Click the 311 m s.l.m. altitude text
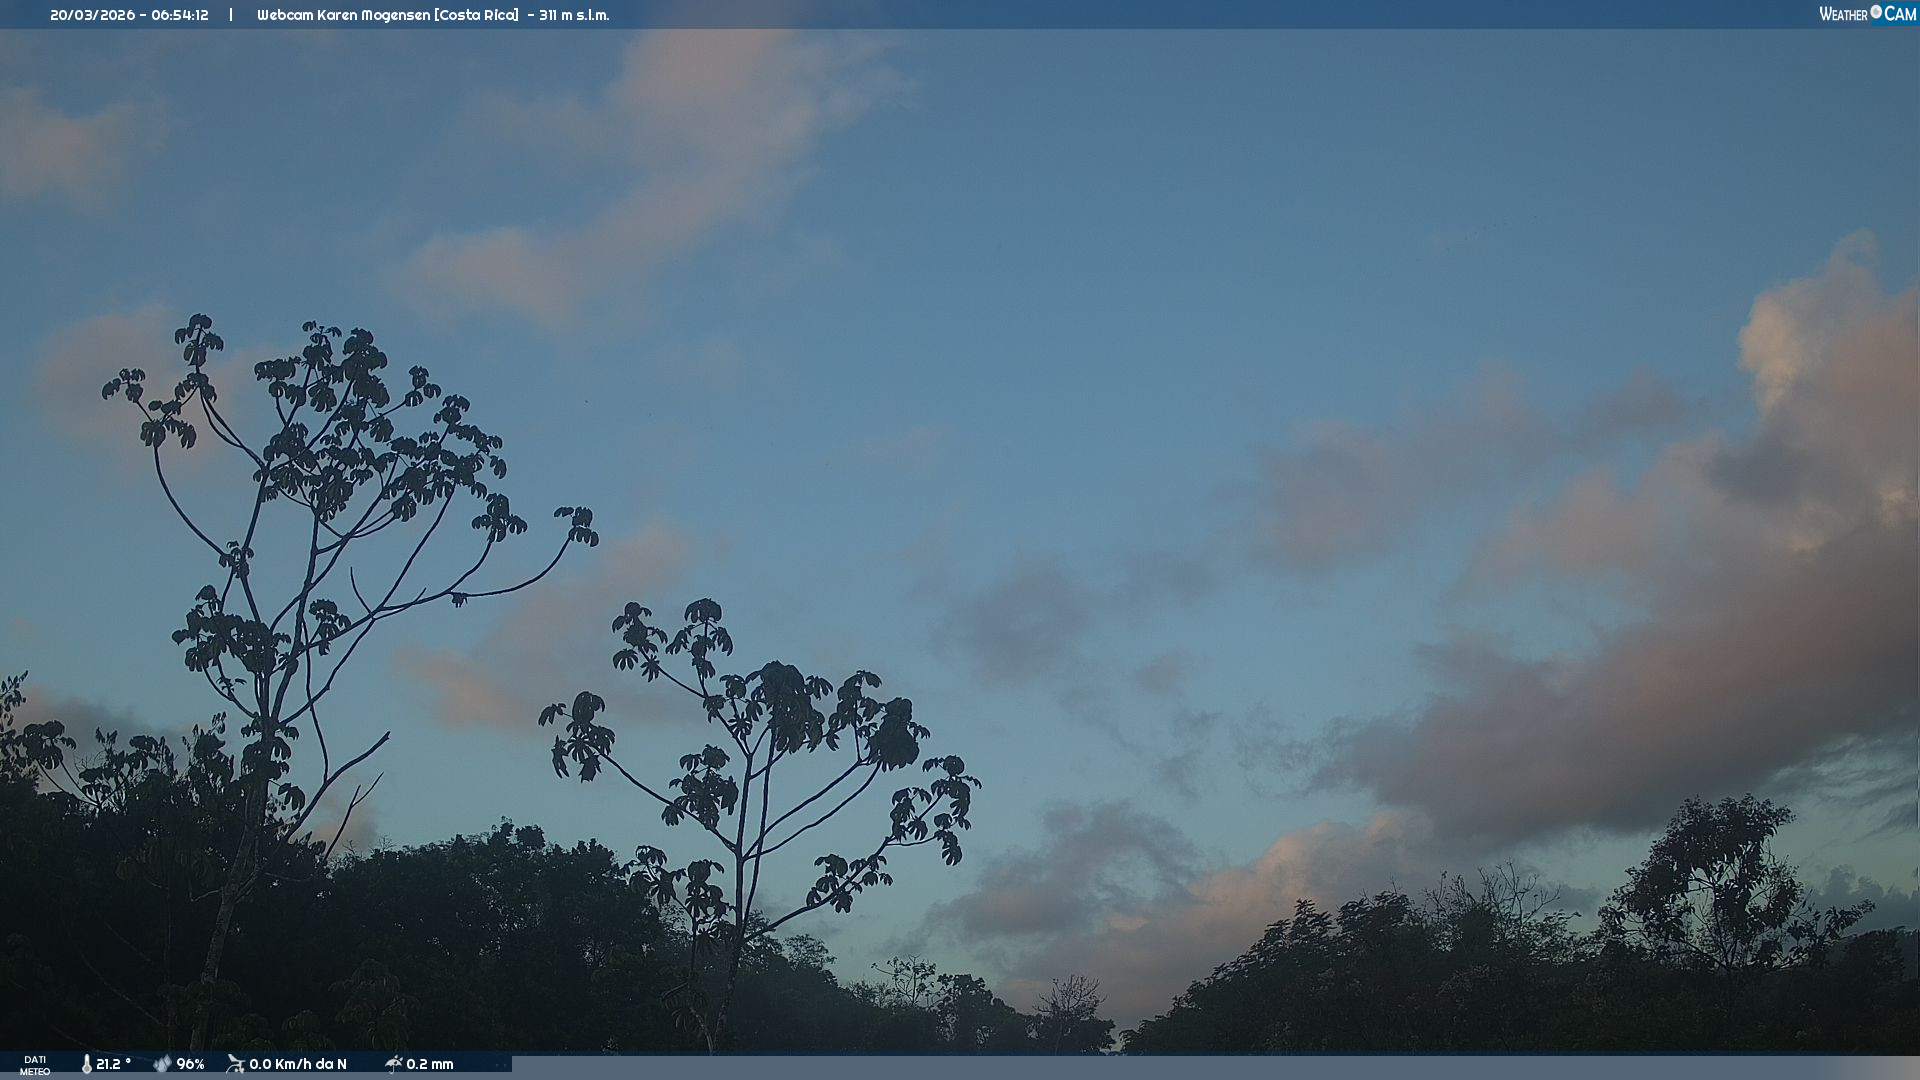This screenshot has width=1920, height=1080. point(574,15)
